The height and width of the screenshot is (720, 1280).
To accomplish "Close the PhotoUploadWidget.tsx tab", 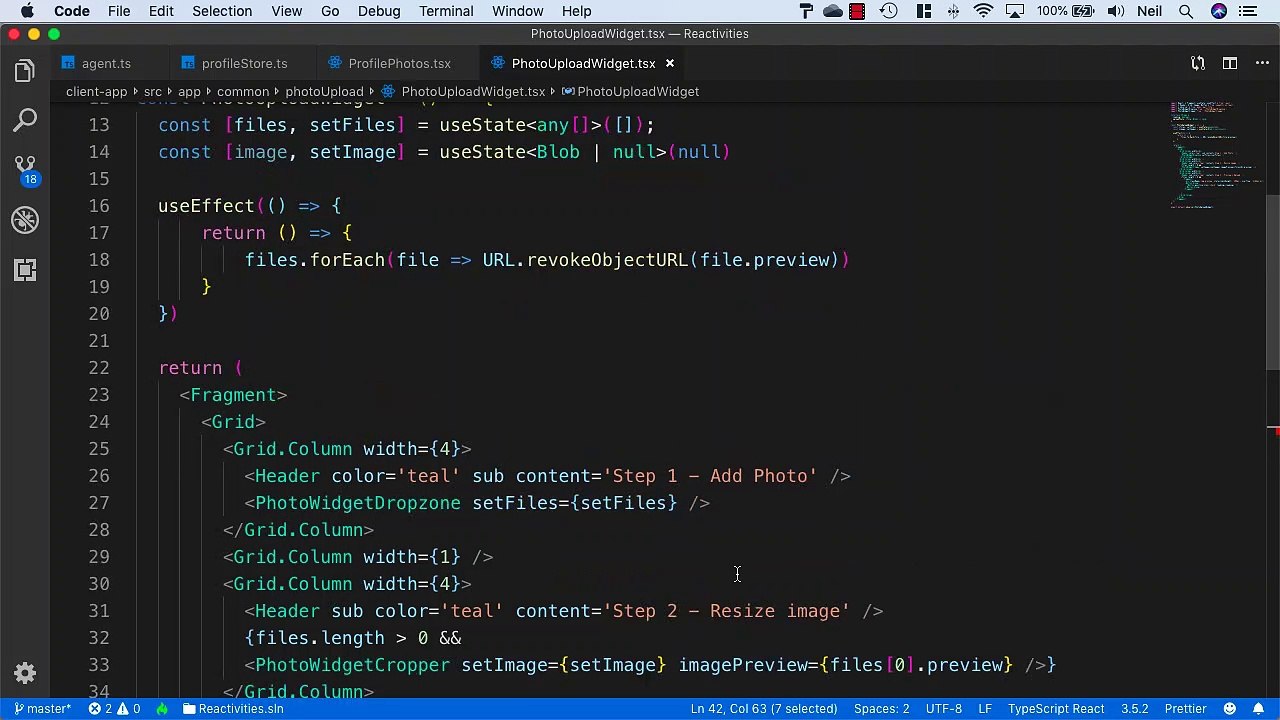I will (670, 63).
